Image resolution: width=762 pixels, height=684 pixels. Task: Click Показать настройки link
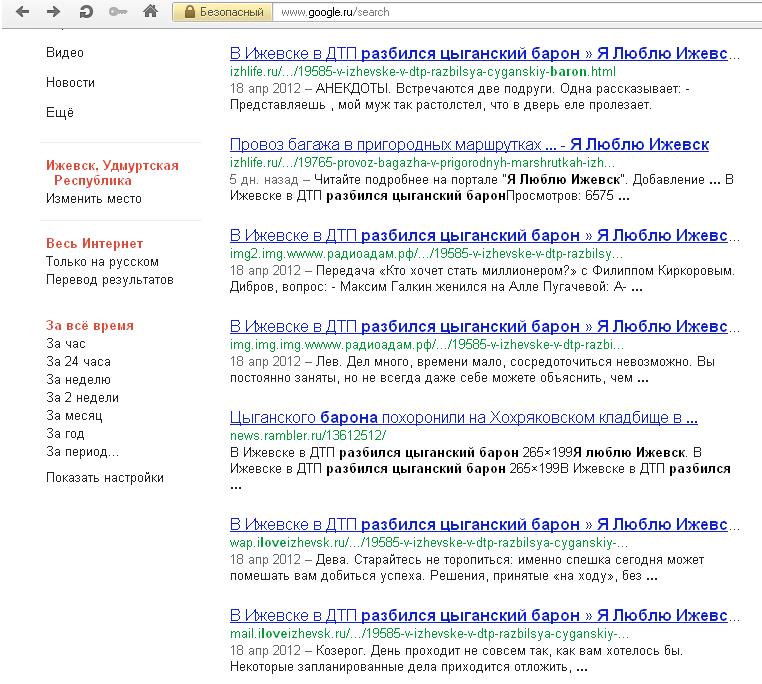[x=104, y=478]
